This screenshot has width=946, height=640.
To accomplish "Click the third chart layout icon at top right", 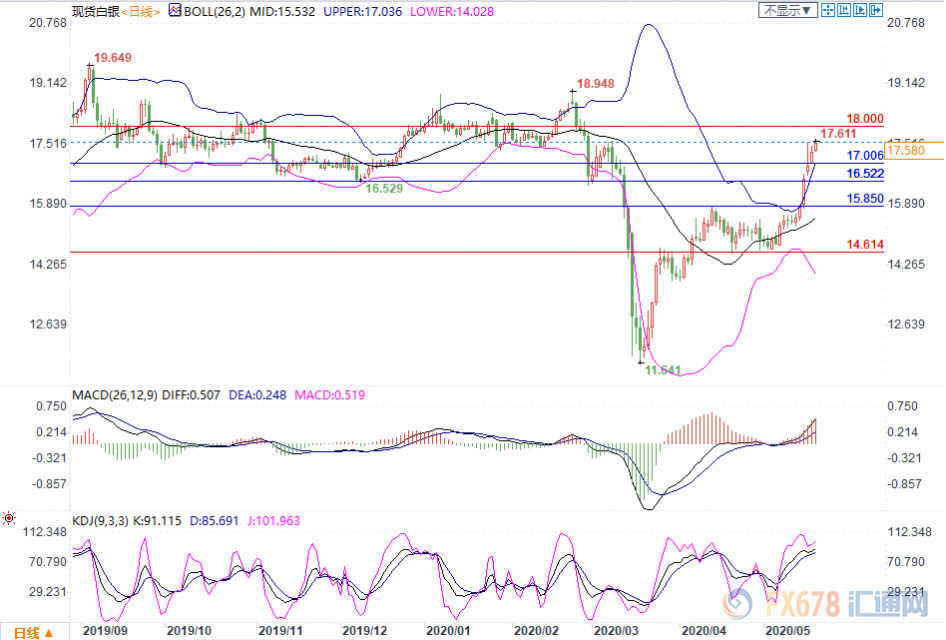I will [x=862, y=10].
